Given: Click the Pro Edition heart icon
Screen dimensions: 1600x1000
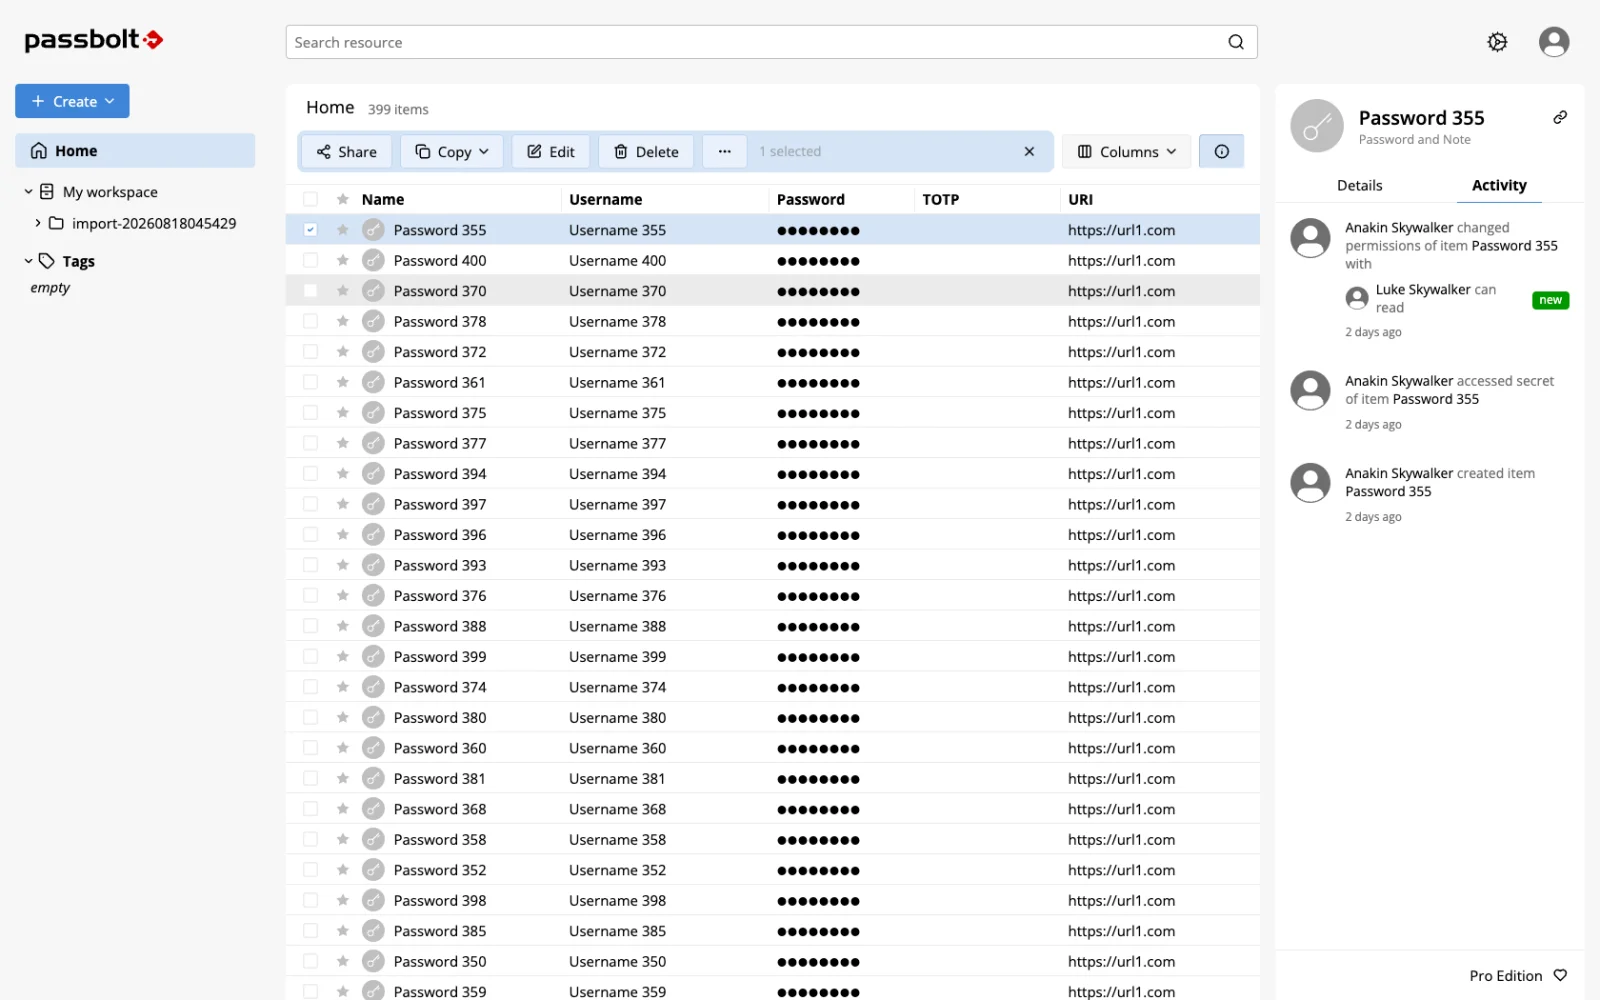Looking at the screenshot, I should coord(1560,975).
